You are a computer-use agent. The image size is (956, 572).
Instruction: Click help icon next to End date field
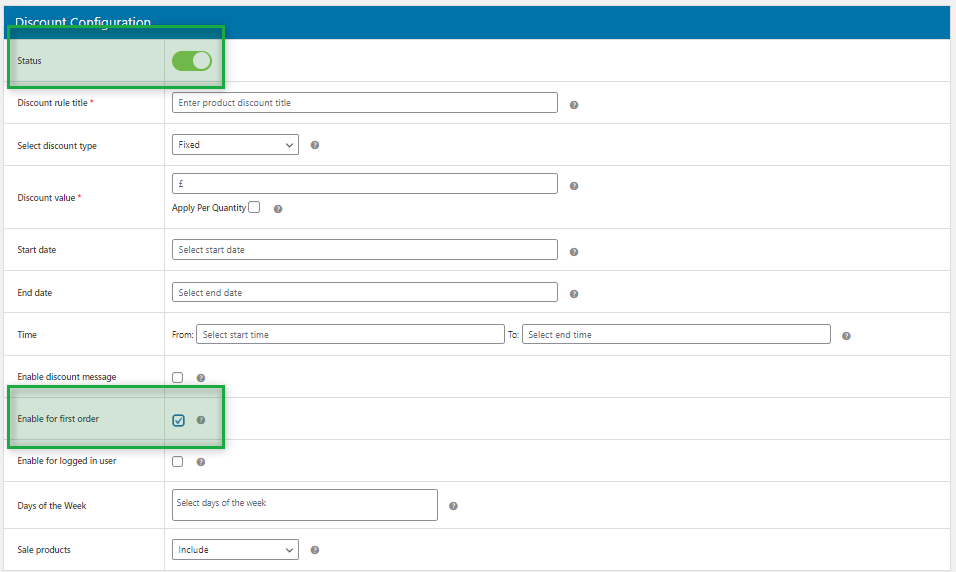(x=574, y=294)
